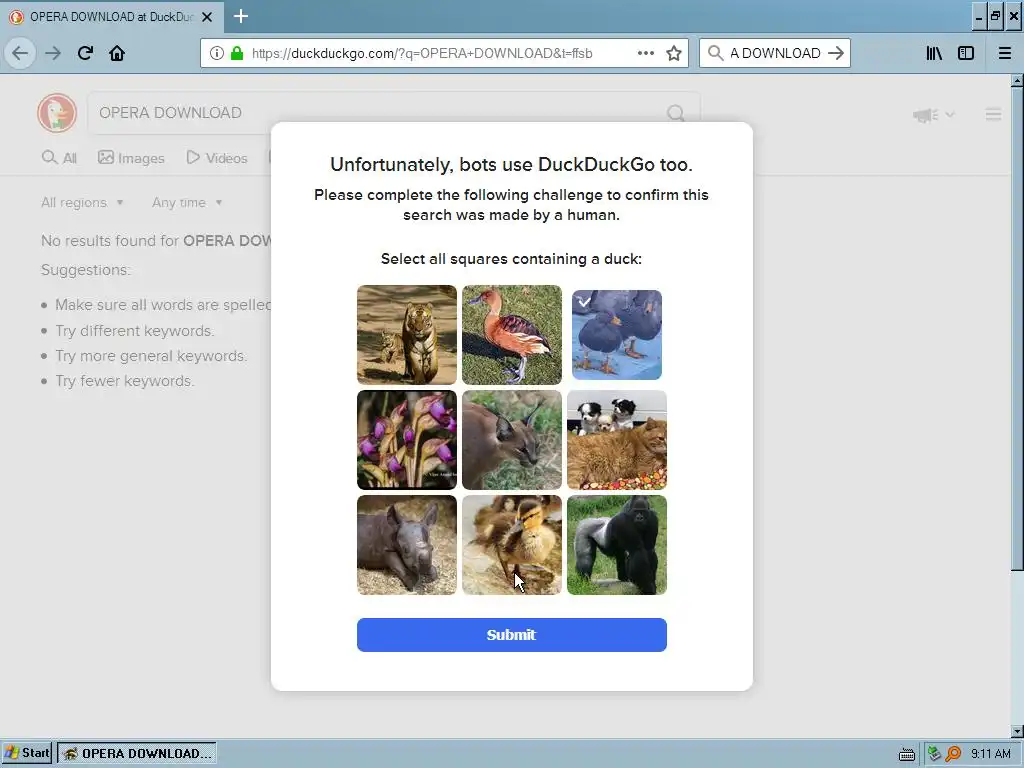Open the DuckDuckGo side menu icon
Screen dimensions: 1024x768
pos(993,114)
